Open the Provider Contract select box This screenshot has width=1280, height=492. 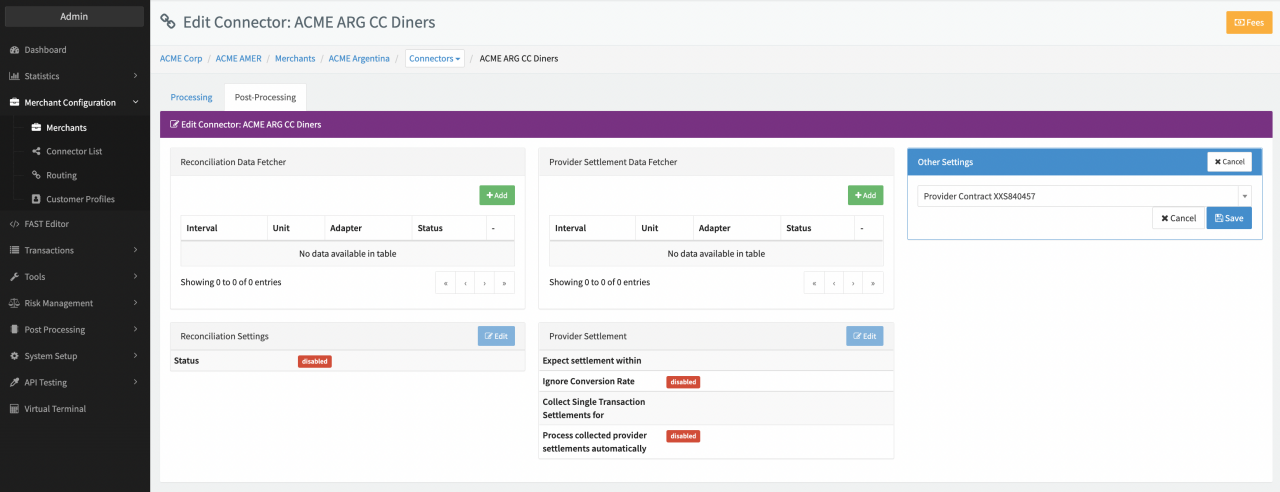click(1083, 196)
